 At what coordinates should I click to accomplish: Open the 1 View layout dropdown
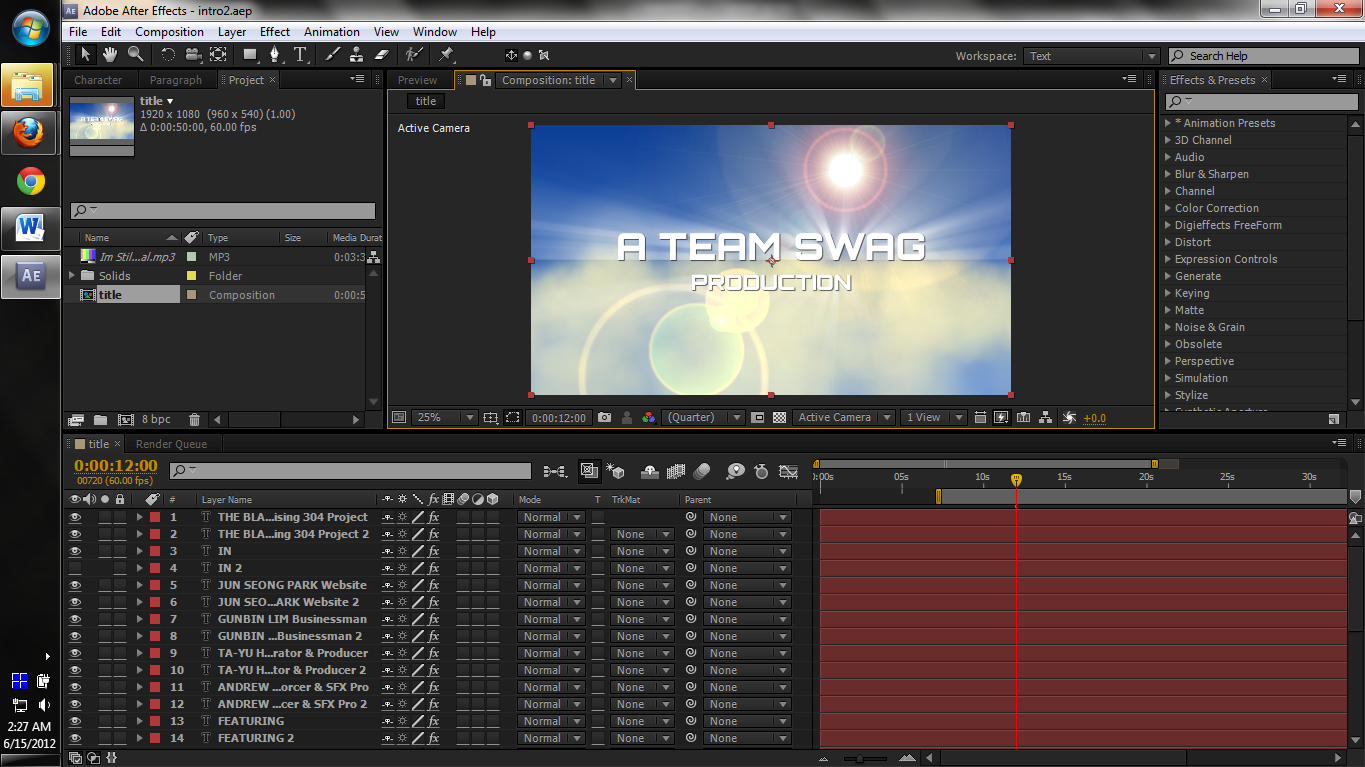point(933,417)
